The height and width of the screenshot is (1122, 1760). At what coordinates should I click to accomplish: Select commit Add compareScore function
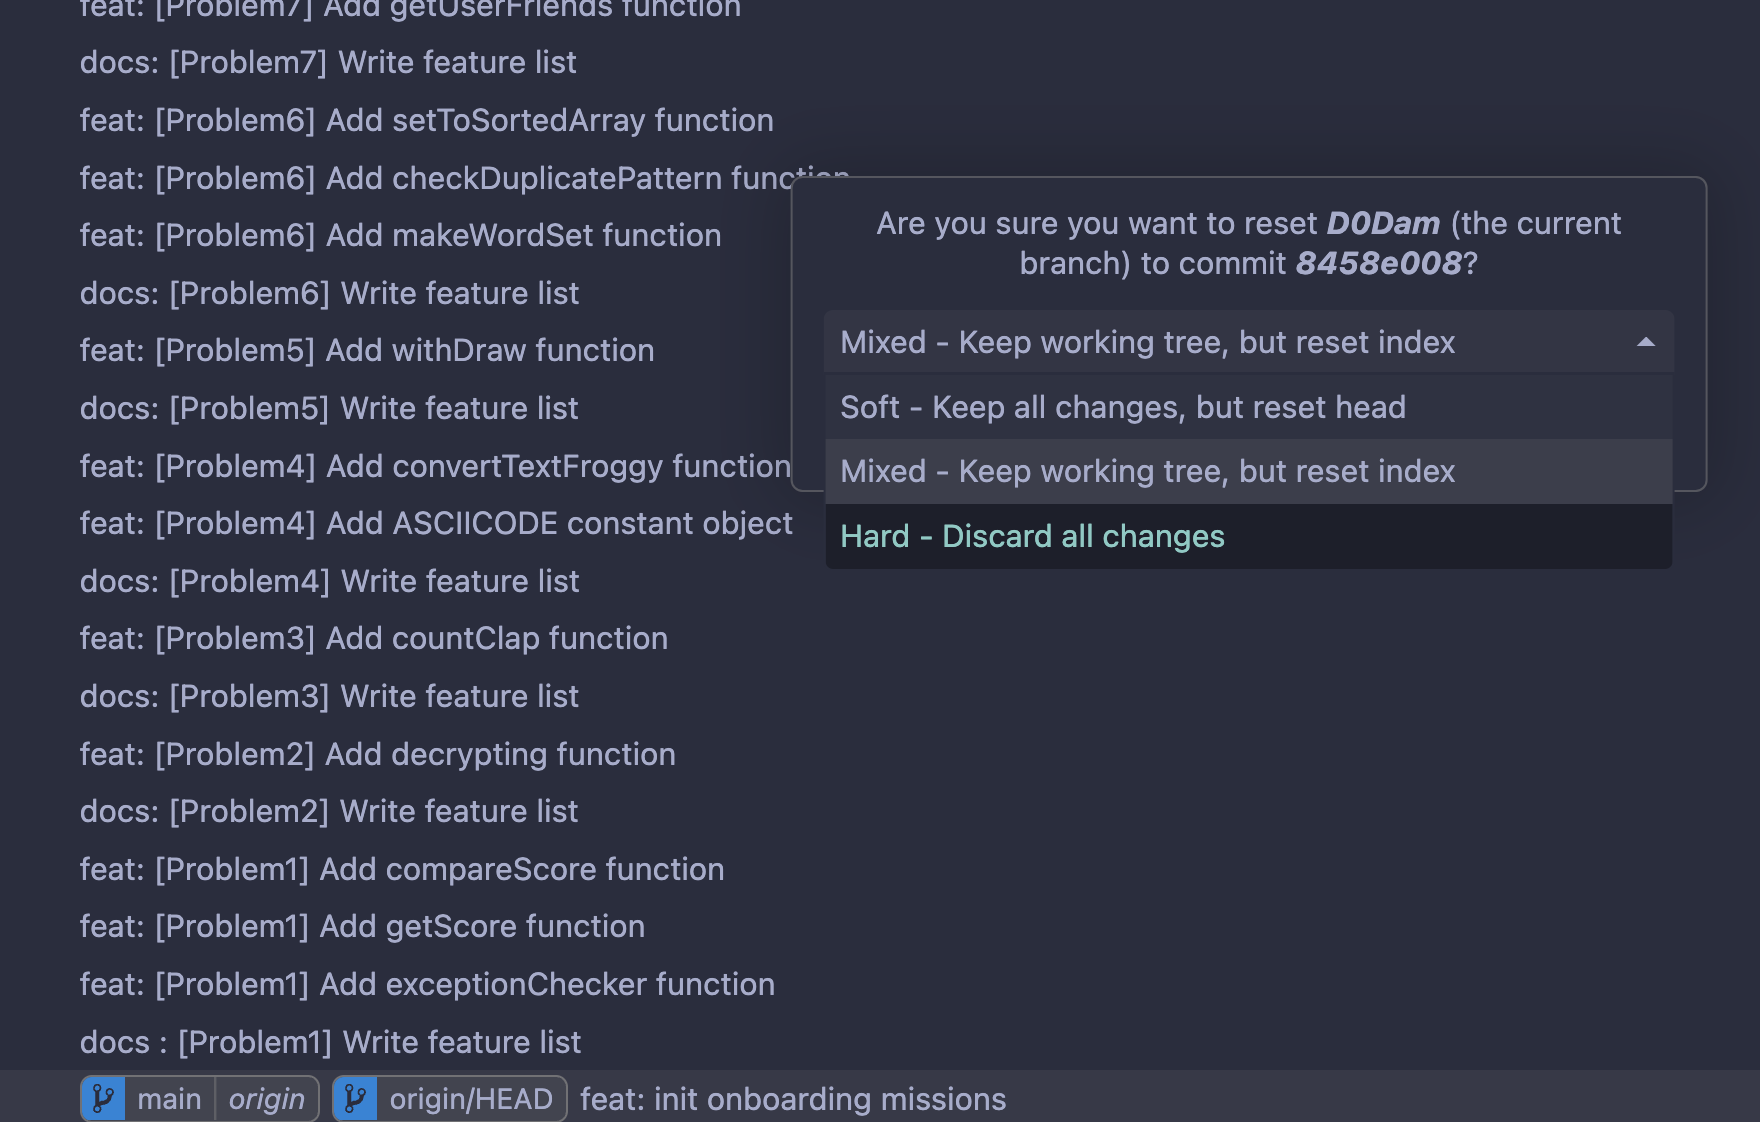pyautogui.click(x=402, y=869)
